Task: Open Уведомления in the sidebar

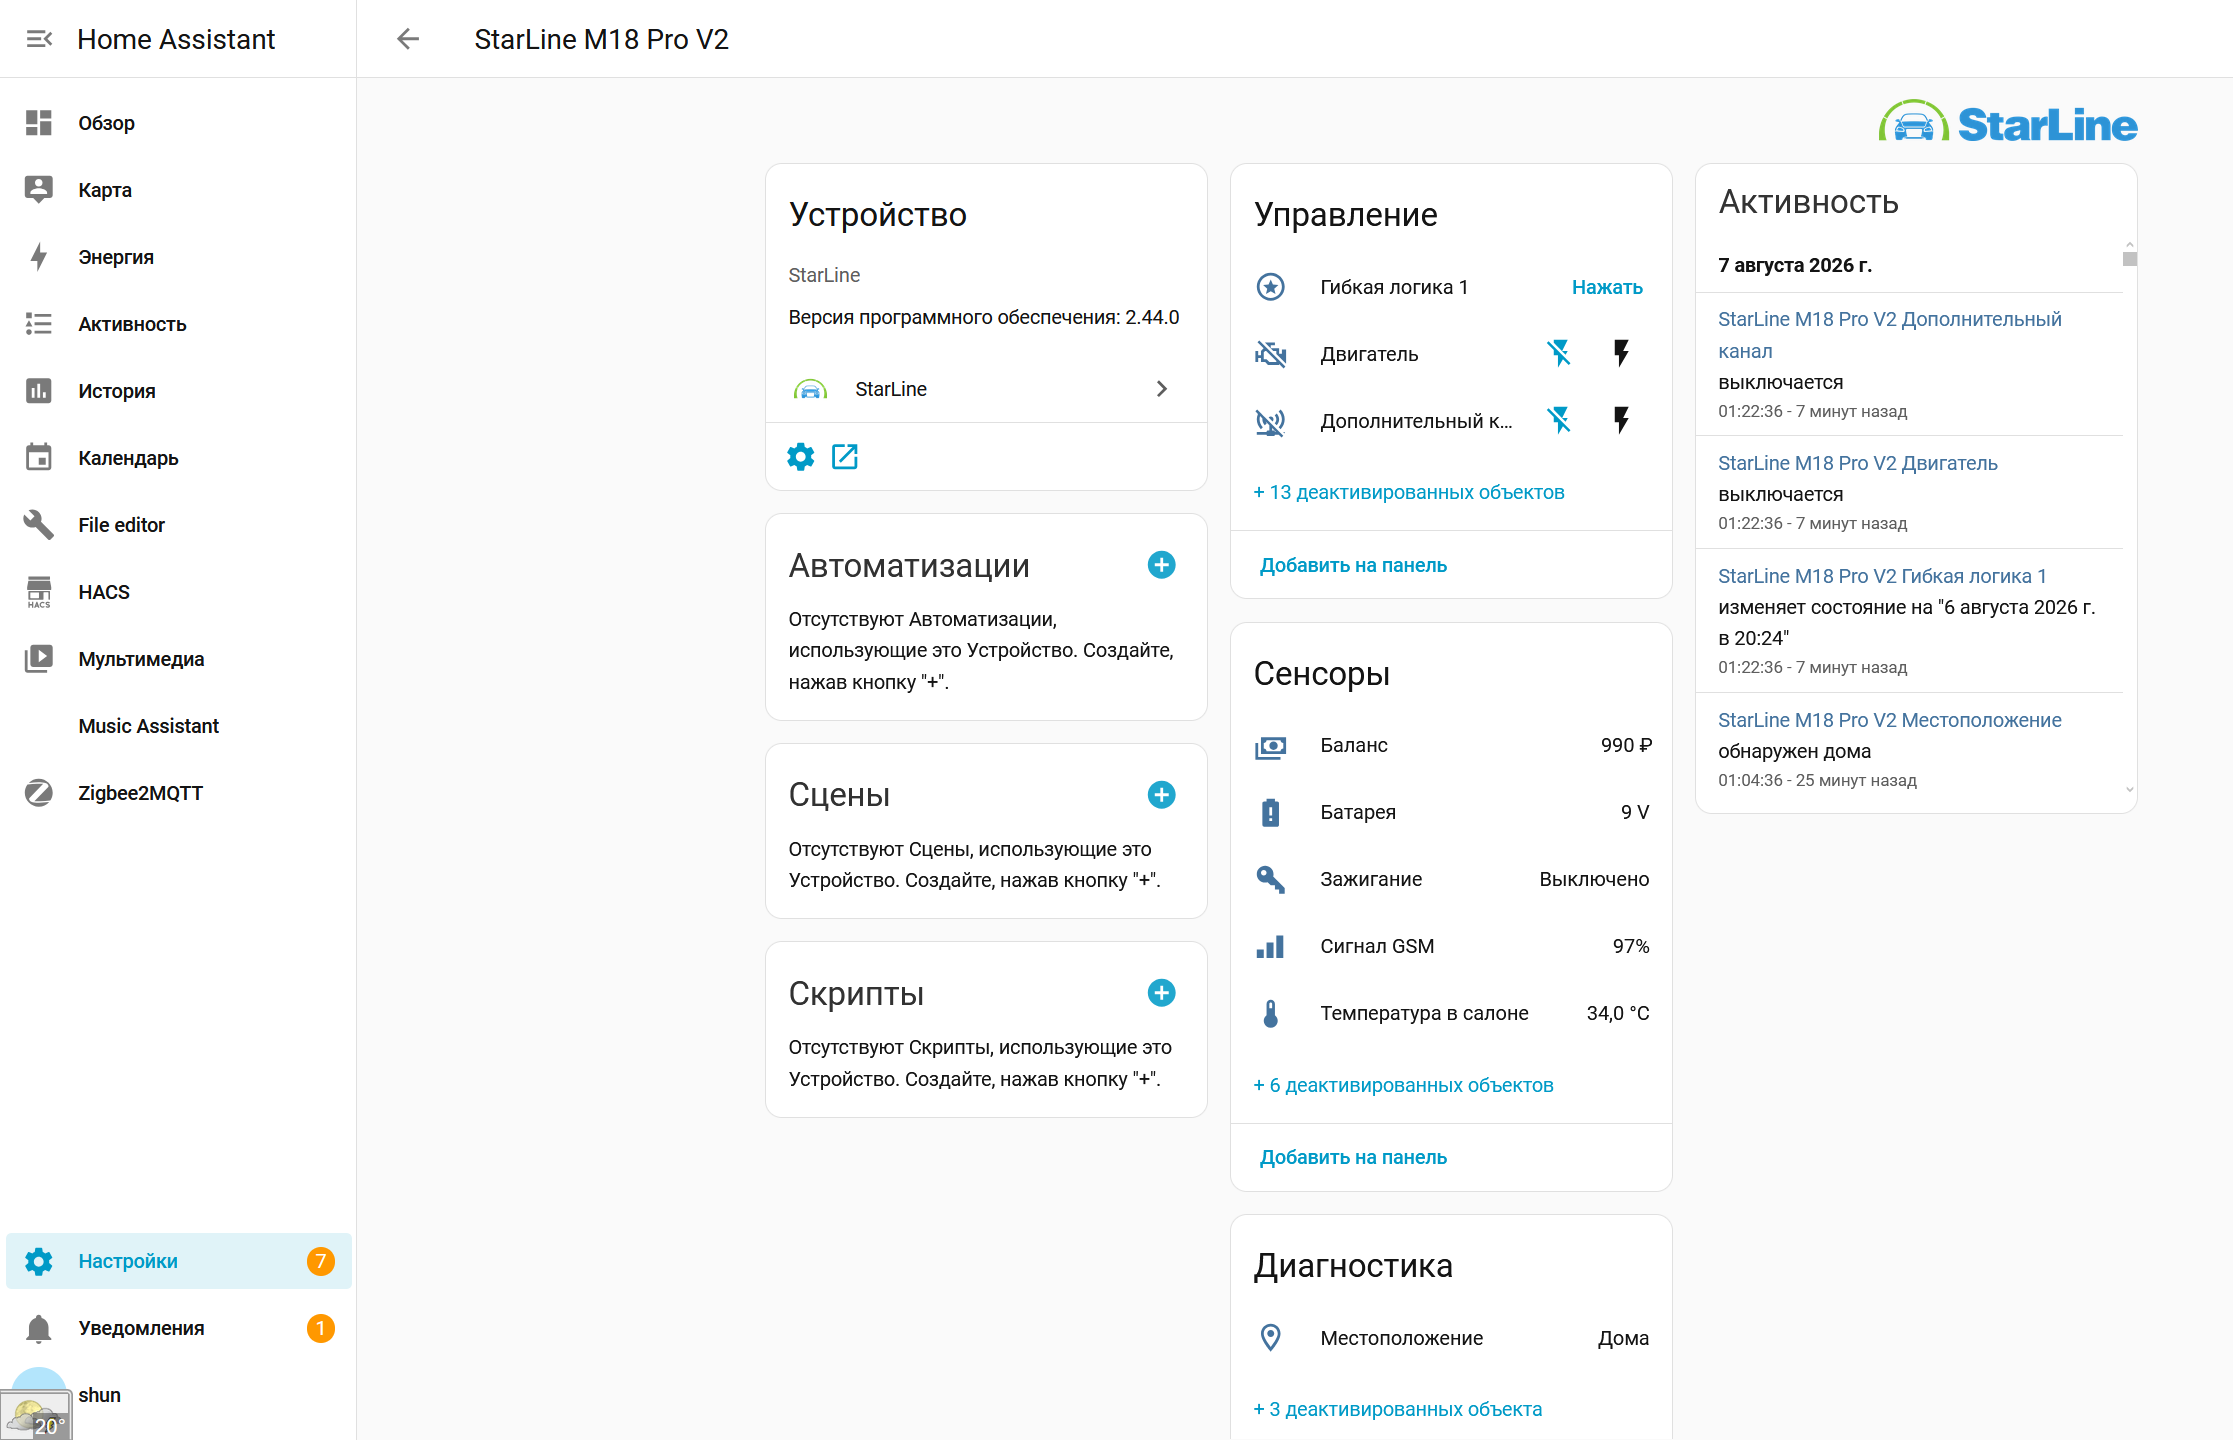Action: click(x=179, y=1328)
